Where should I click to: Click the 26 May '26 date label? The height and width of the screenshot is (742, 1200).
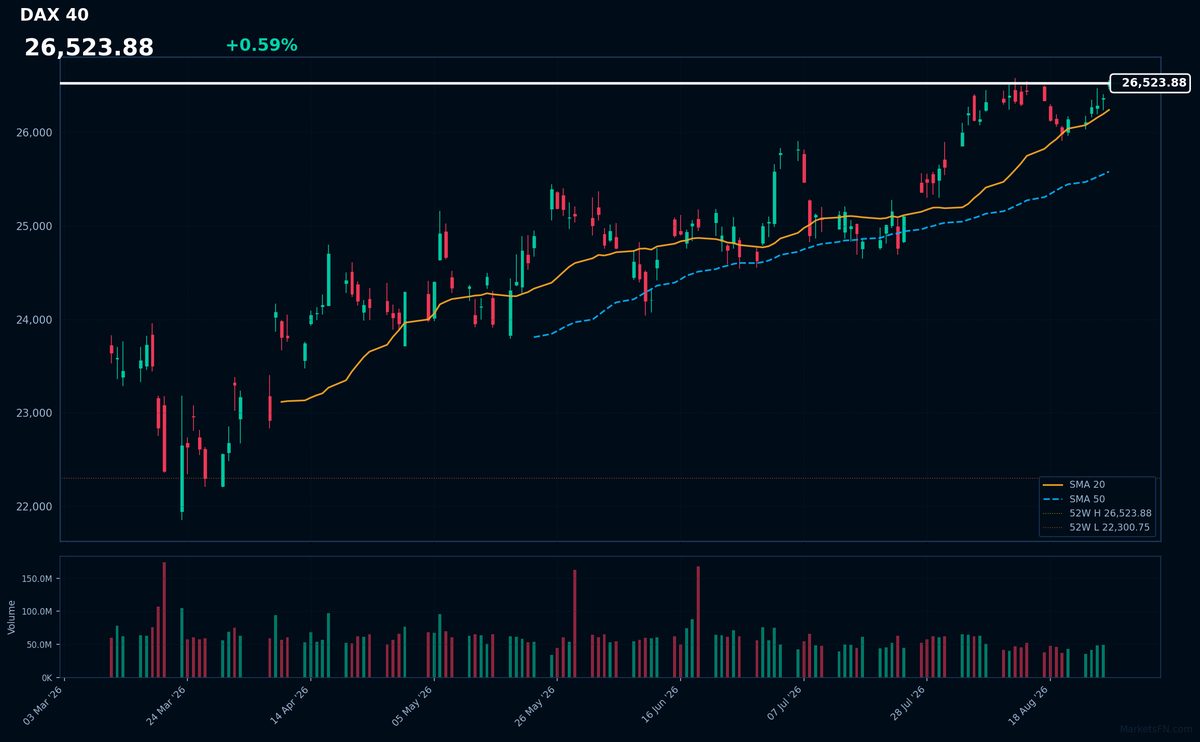(x=534, y=705)
